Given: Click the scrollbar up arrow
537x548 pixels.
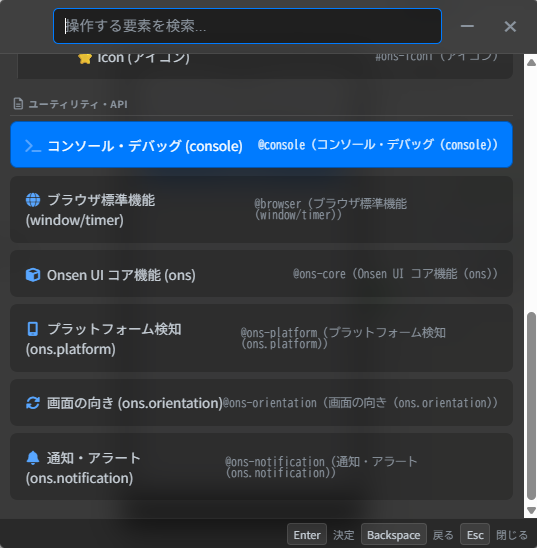Looking at the screenshot, I should (x=531, y=63).
